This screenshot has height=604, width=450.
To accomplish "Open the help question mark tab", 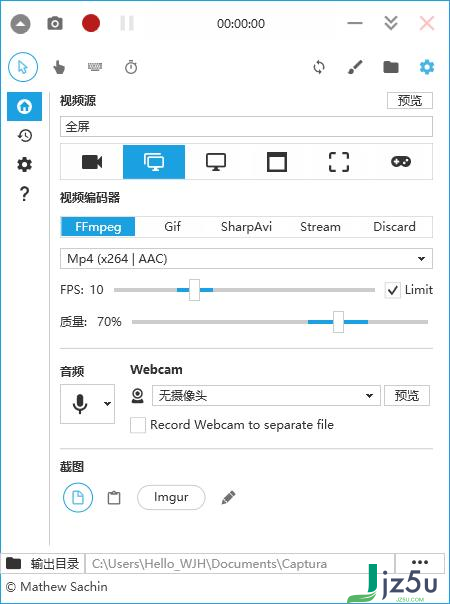I will tap(24, 194).
